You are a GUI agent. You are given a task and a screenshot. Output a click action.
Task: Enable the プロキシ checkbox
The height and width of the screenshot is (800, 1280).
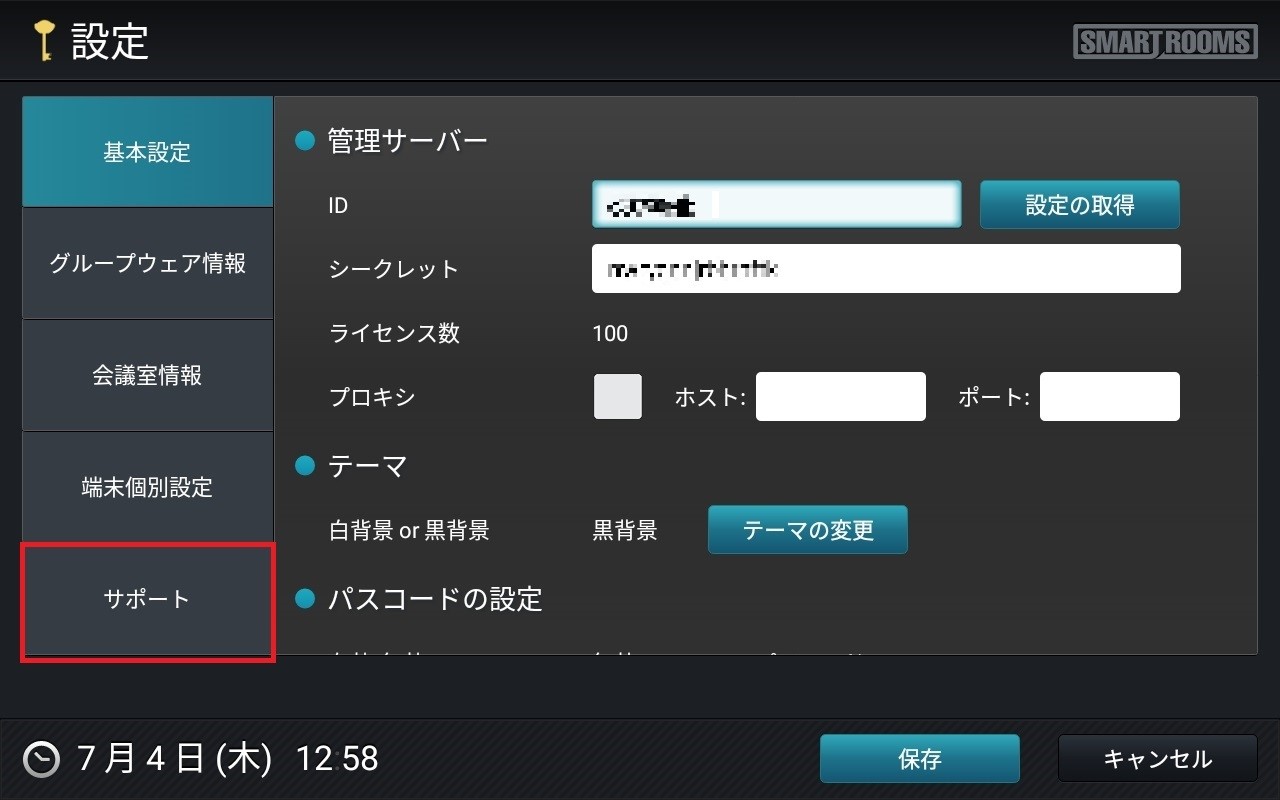point(618,397)
